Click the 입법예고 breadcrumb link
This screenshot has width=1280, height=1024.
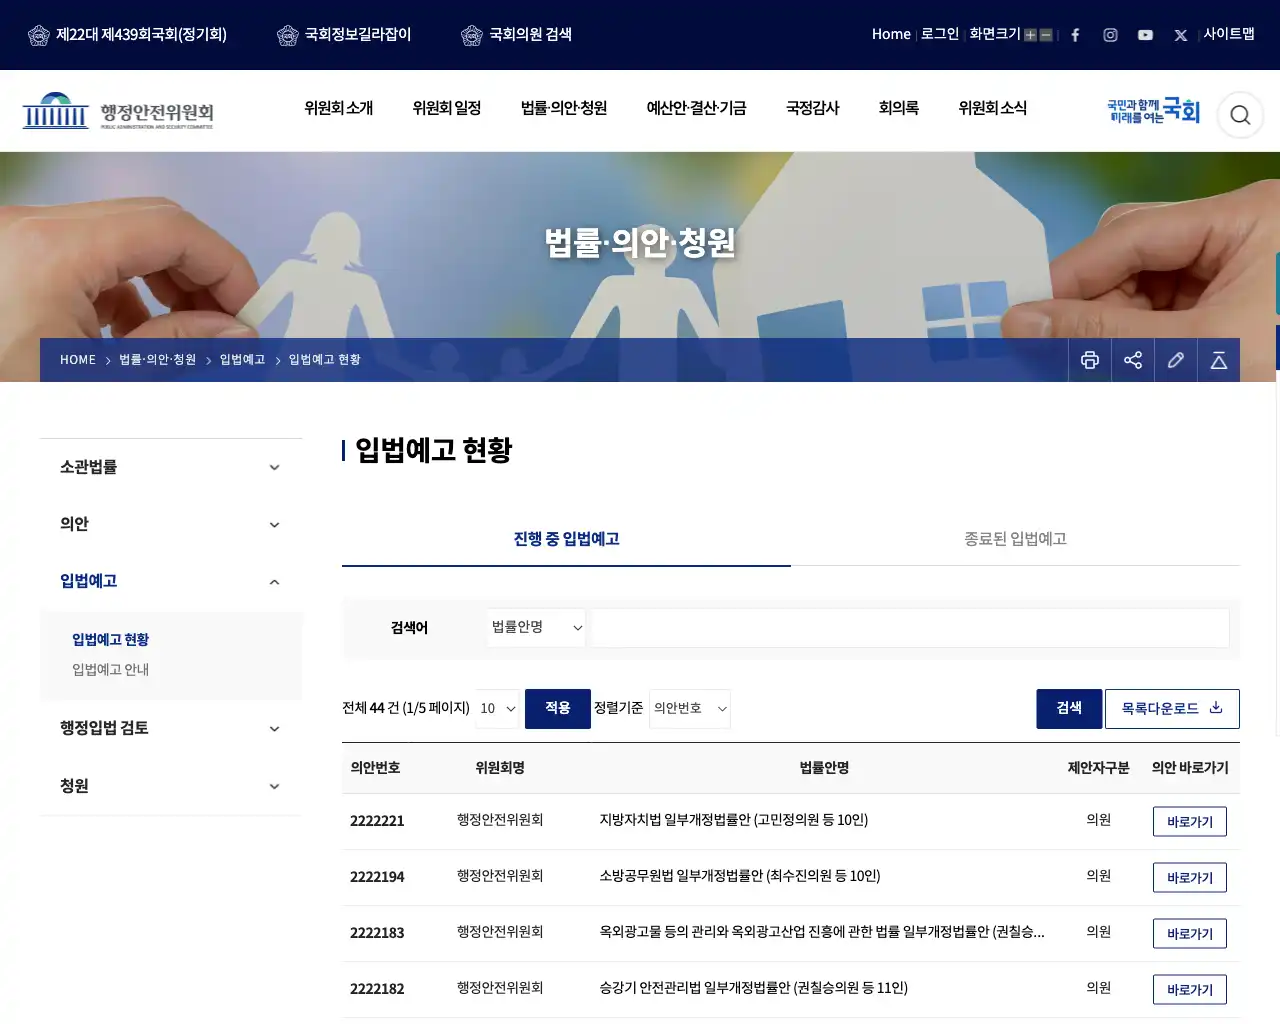pyautogui.click(x=242, y=360)
